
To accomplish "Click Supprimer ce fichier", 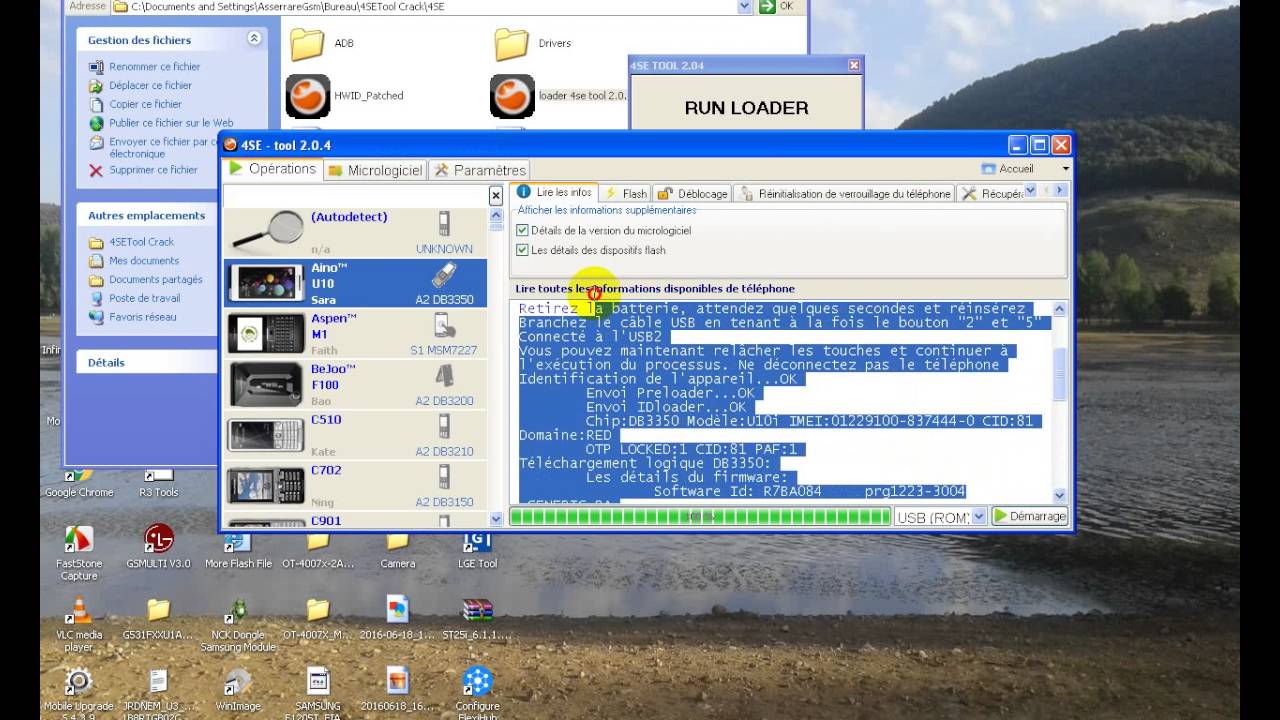I will 153,170.
